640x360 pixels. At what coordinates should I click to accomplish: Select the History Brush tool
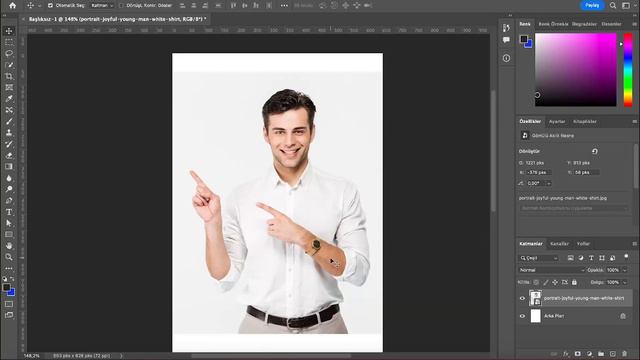pyautogui.click(x=9, y=144)
